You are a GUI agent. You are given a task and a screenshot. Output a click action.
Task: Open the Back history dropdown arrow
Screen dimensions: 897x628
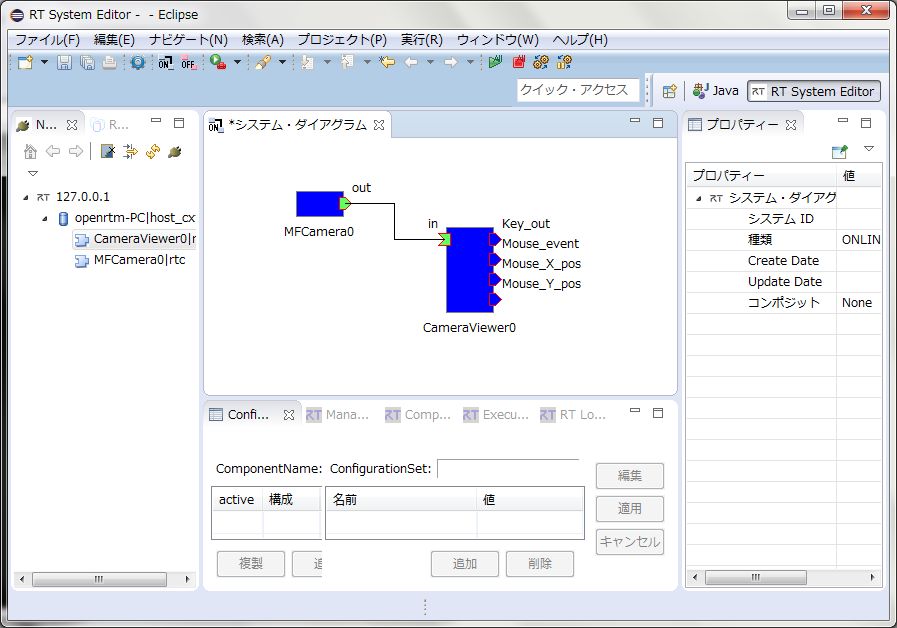pyautogui.click(x=430, y=62)
